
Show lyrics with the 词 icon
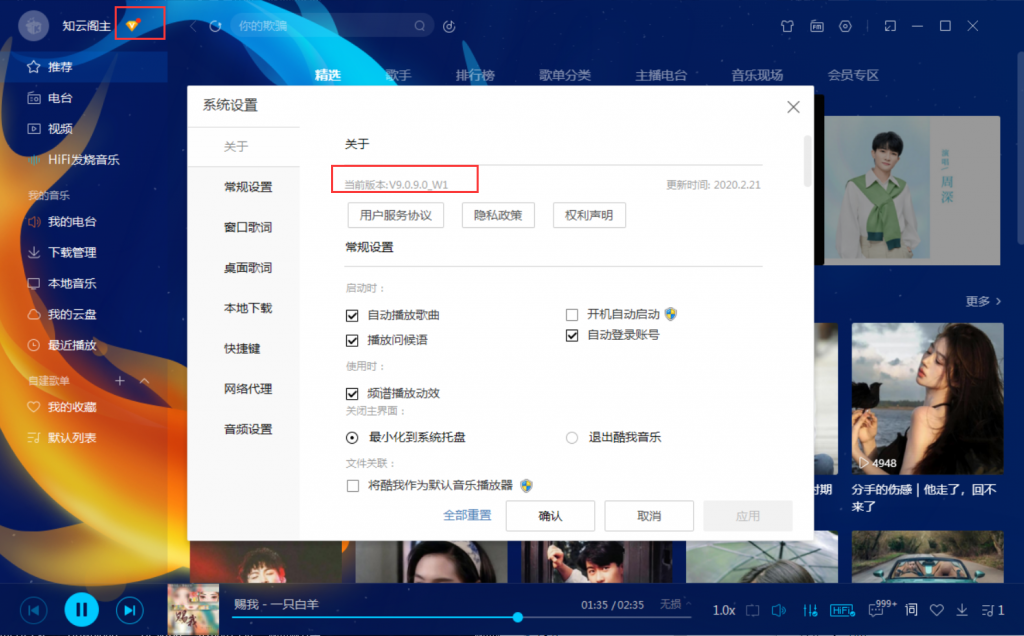click(x=911, y=610)
